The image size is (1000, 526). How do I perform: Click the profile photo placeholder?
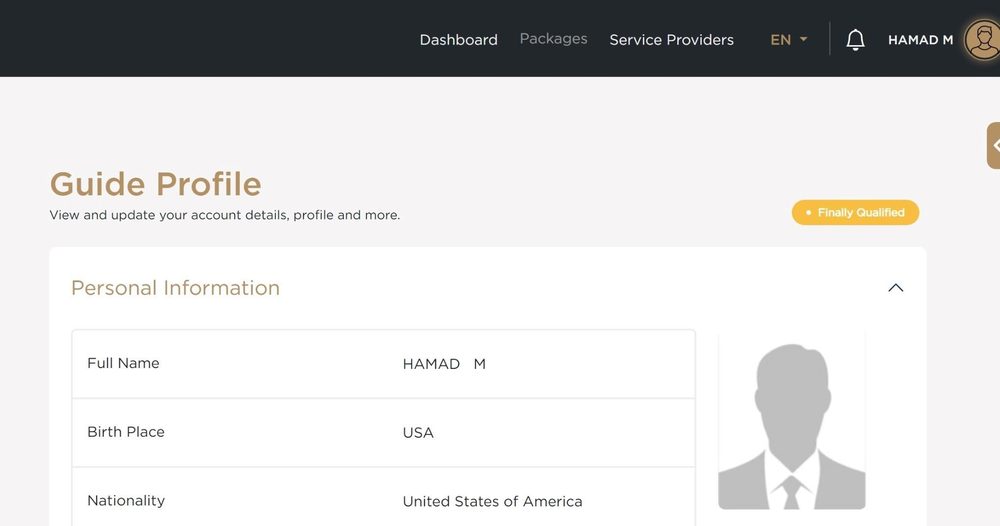tap(791, 420)
